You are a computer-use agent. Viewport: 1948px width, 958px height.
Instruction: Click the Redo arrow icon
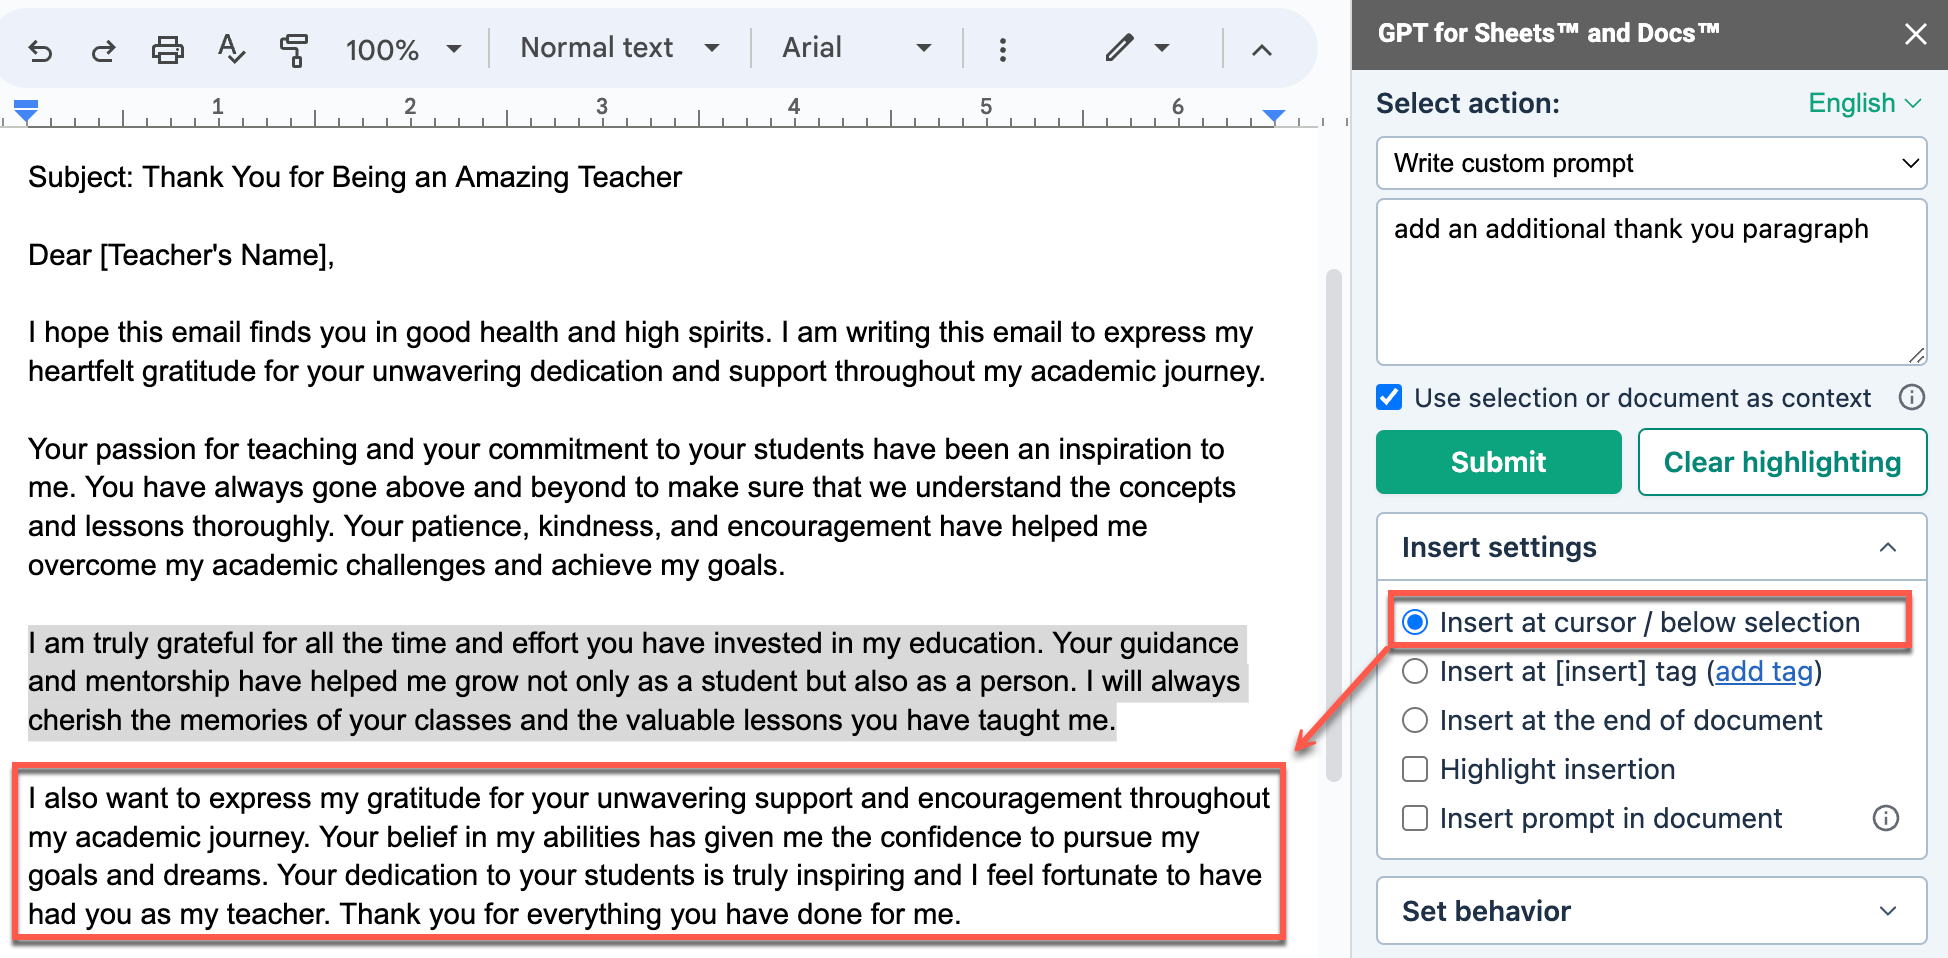click(103, 49)
